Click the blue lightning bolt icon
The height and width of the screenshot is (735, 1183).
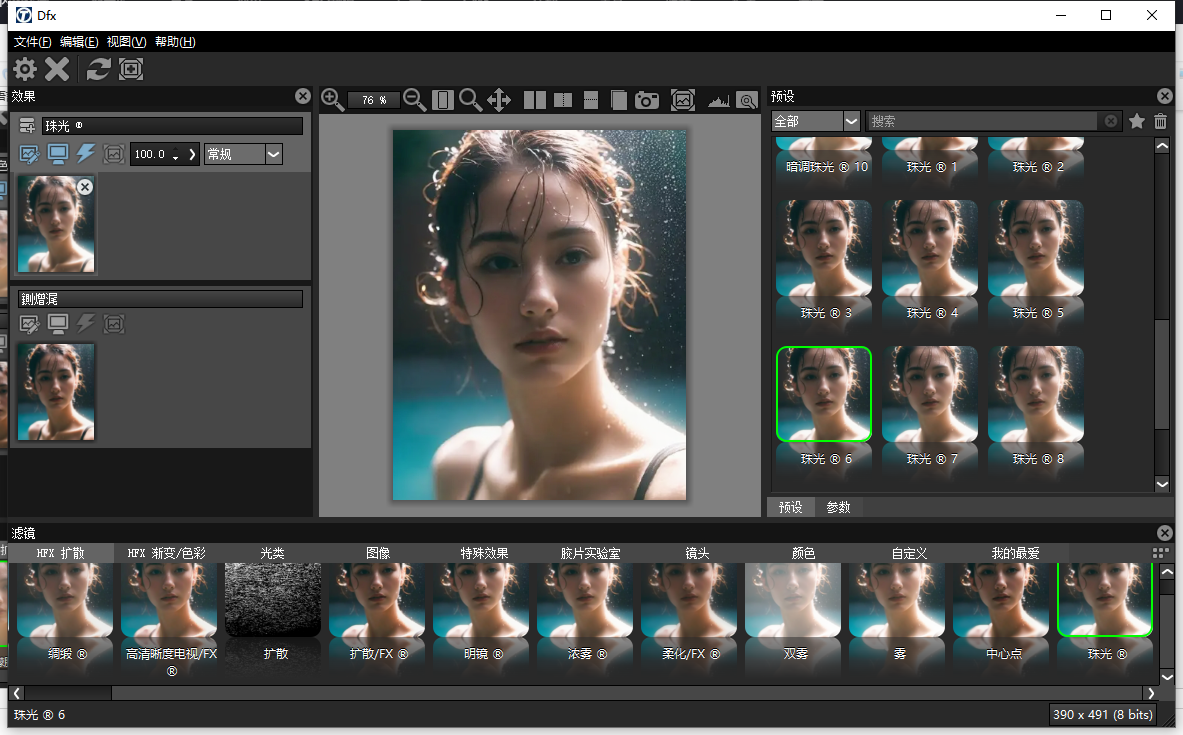point(86,154)
